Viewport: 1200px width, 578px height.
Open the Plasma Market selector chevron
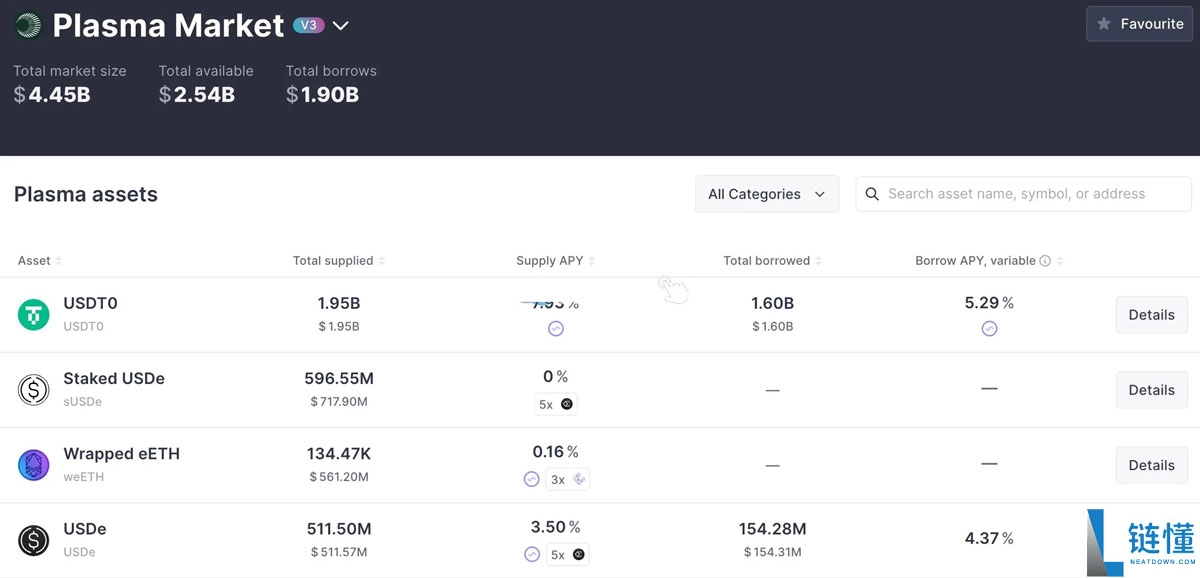pos(340,26)
